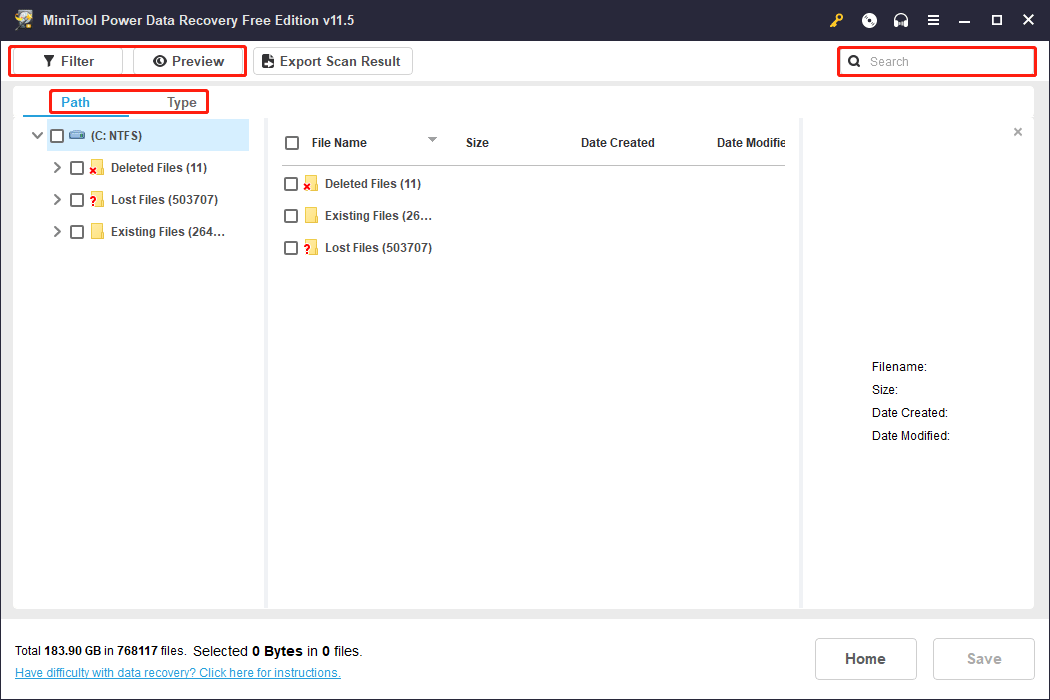1050x700 pixels.
Task: Click the MiniTool app logo in title bar
Action: tap(24, 19)
